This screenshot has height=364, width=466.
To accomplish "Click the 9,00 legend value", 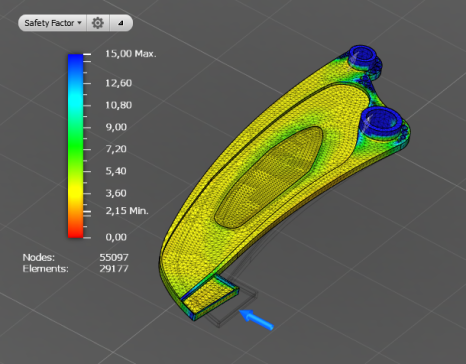I will point(116,127).
